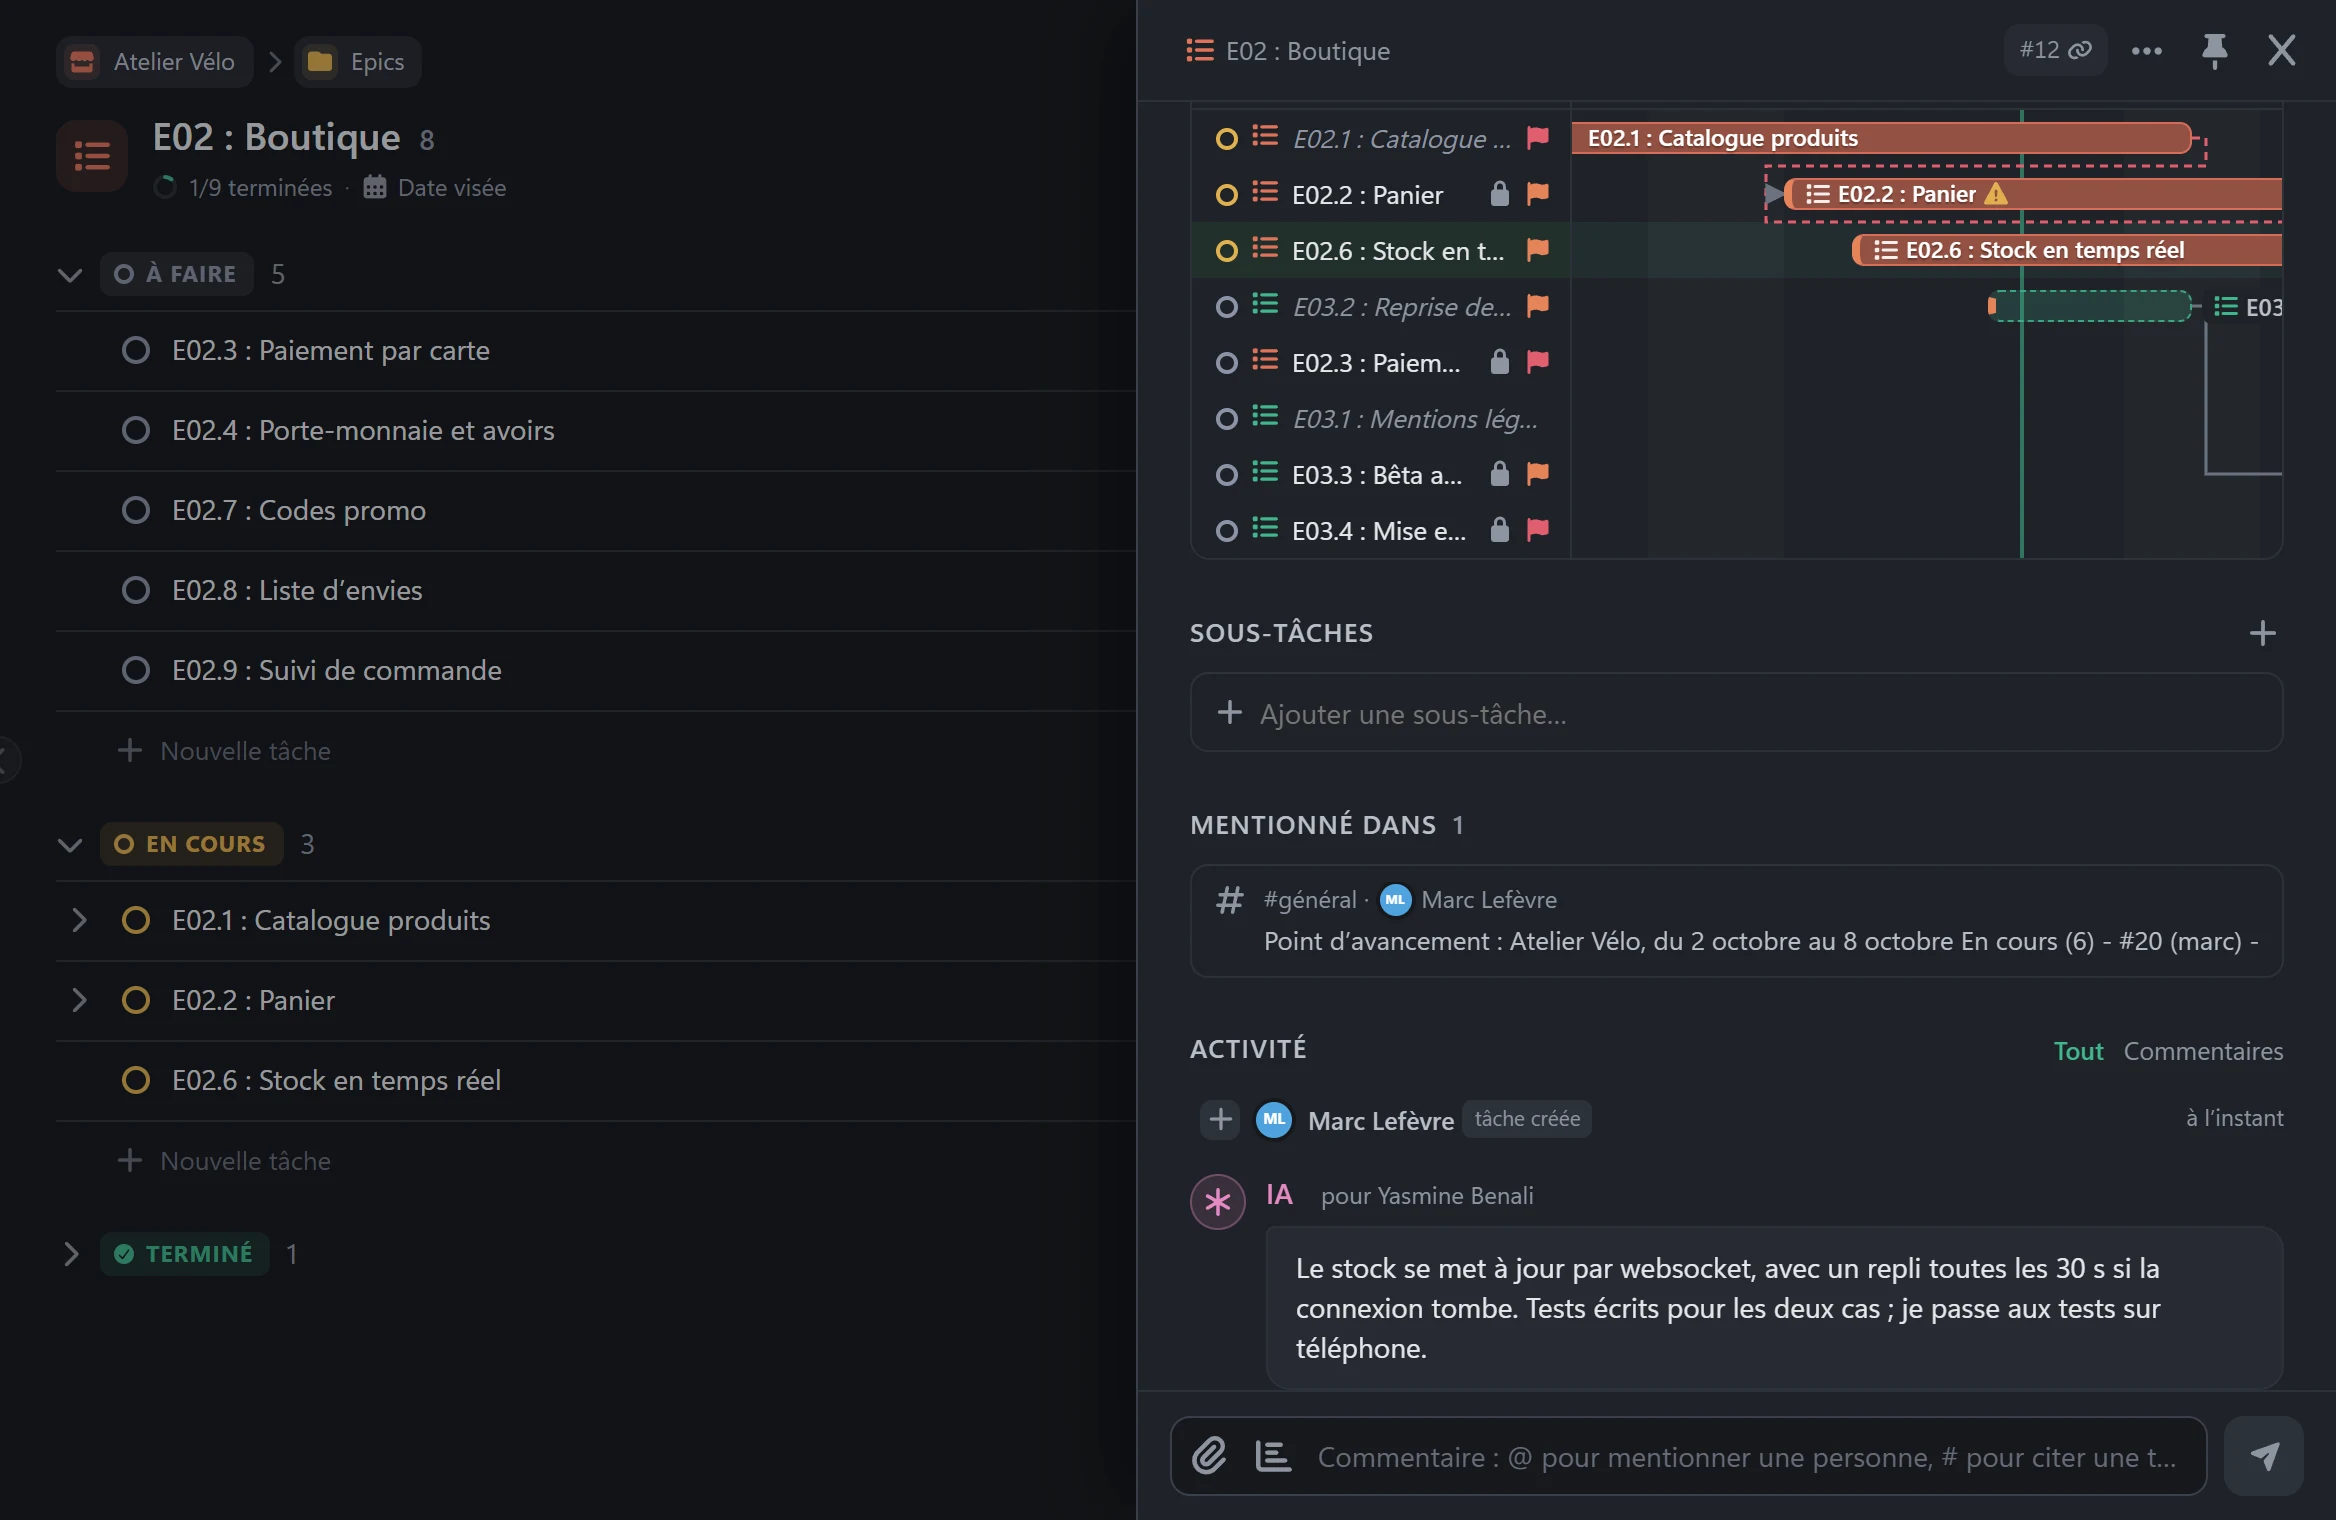Click Nouvelle tâche under À FAIRE
The width and height of the screenshot is (2336, 1520).
(x=224, y=751)
